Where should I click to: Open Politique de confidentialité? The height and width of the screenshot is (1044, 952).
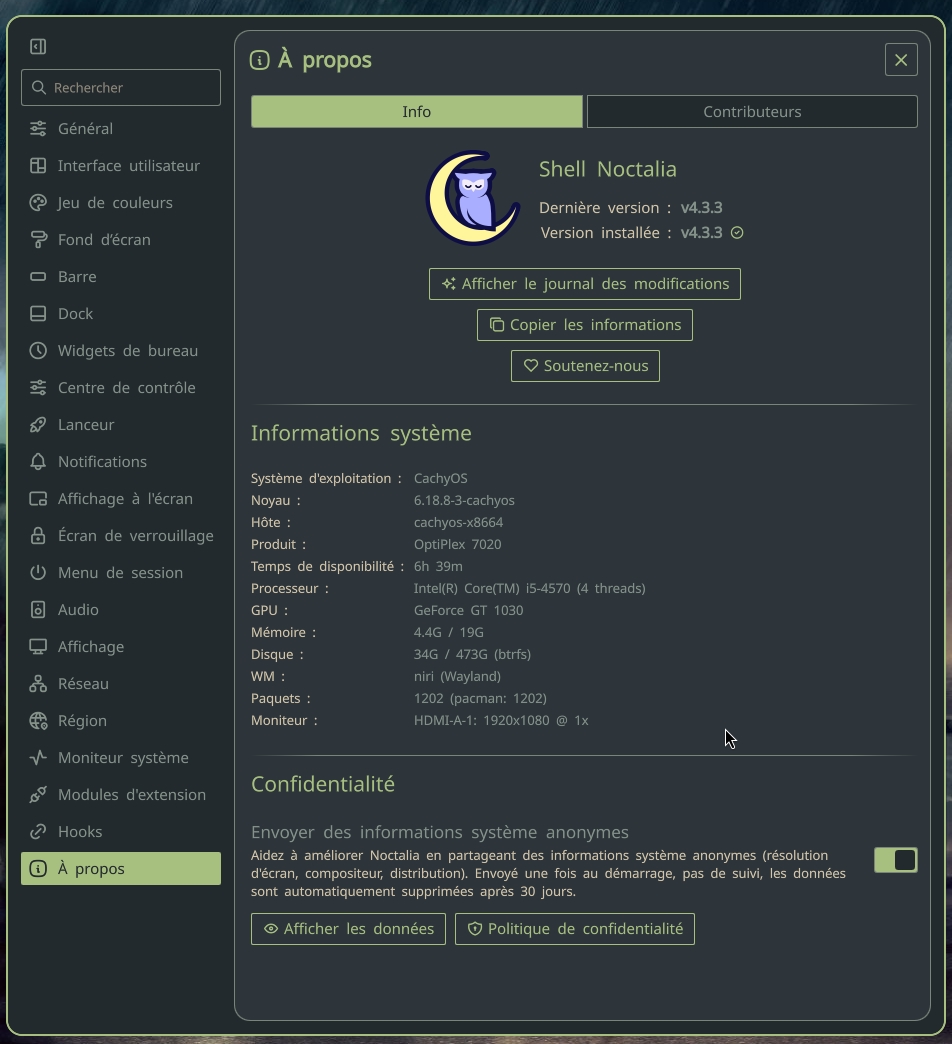click(575, 929)
